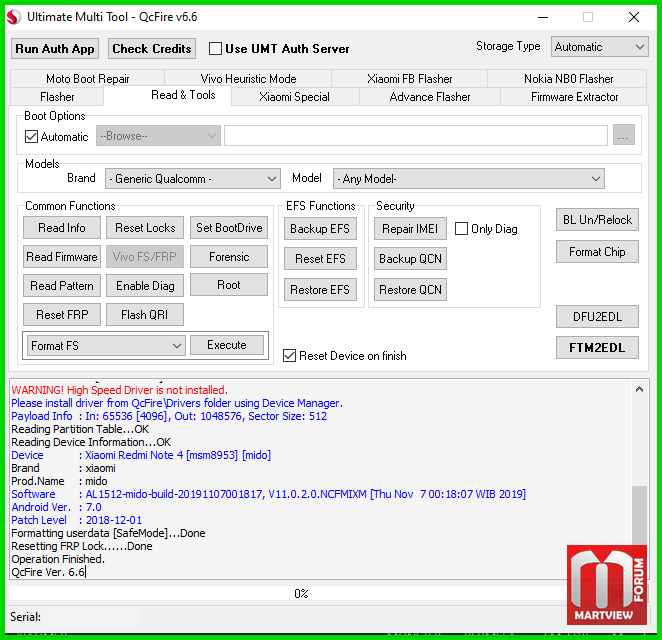Viewport: 662px width, 640px height.
Task: Open the --Browse-- boot dropdown
Action: point(158,136)
